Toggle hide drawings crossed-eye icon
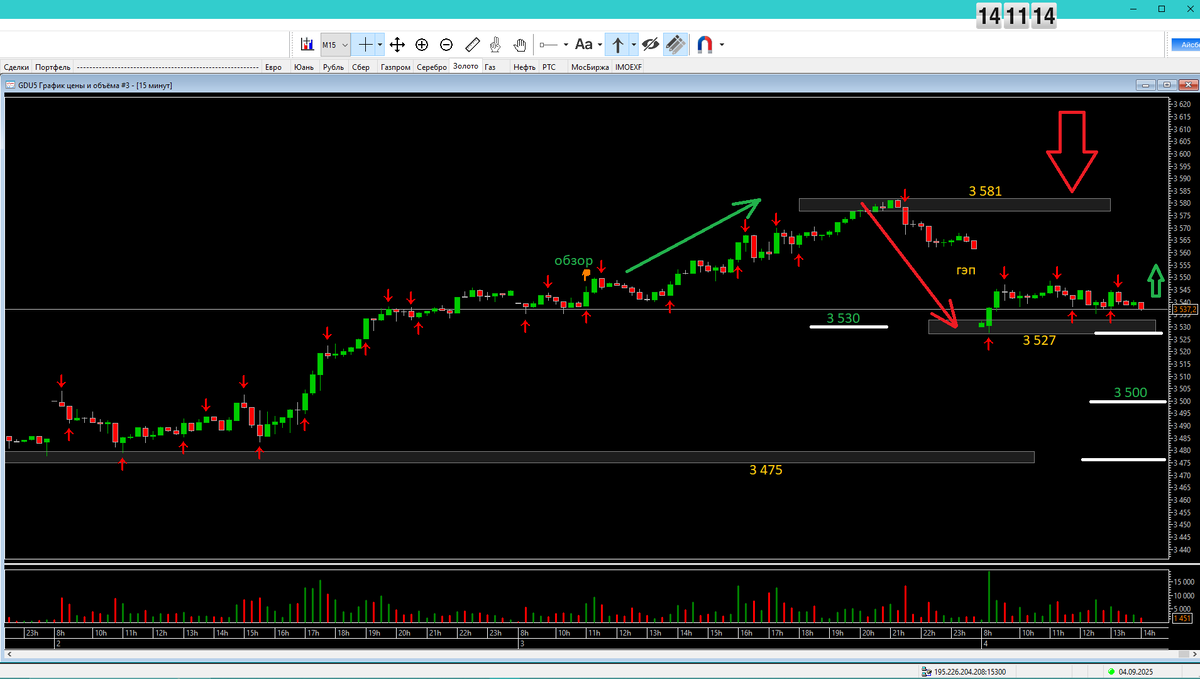This screenshot has height=679, width=1200. coord(650,45)
